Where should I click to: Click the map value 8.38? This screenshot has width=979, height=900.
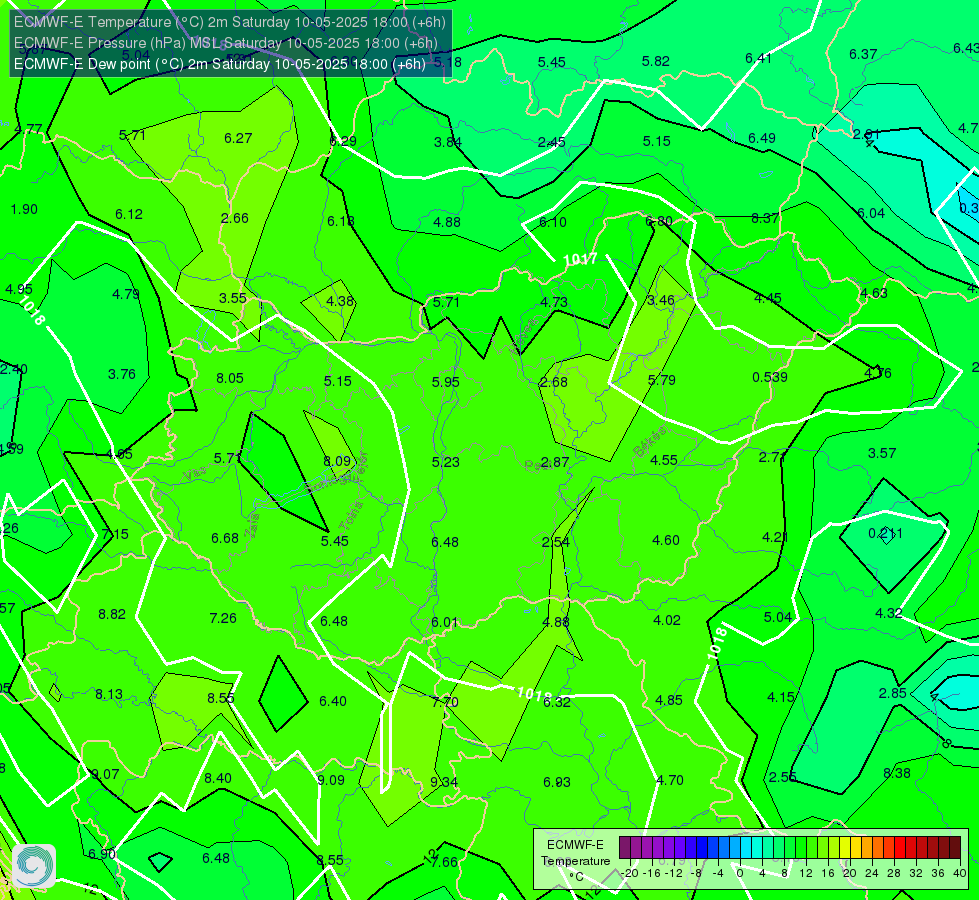click(897, 773)
